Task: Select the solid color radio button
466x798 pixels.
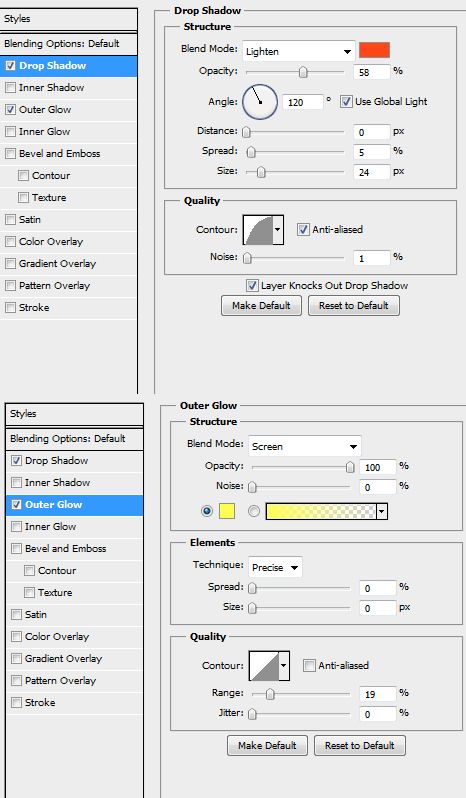Action: [x=207, y=511]
